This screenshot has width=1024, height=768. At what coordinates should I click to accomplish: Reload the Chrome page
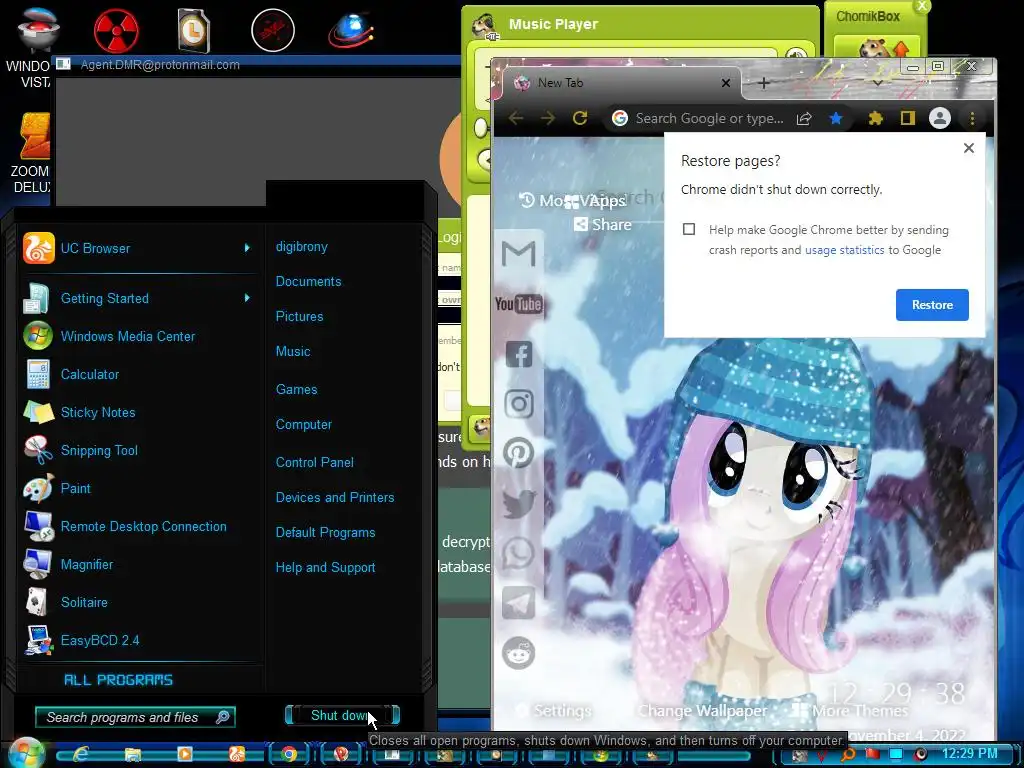[x=580, y=118]
